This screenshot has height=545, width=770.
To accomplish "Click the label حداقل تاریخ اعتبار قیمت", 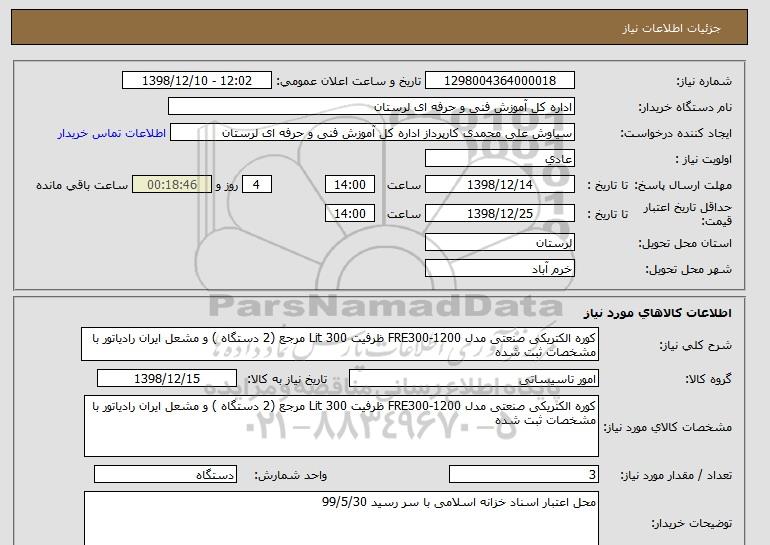I will (x=688, y=214).
